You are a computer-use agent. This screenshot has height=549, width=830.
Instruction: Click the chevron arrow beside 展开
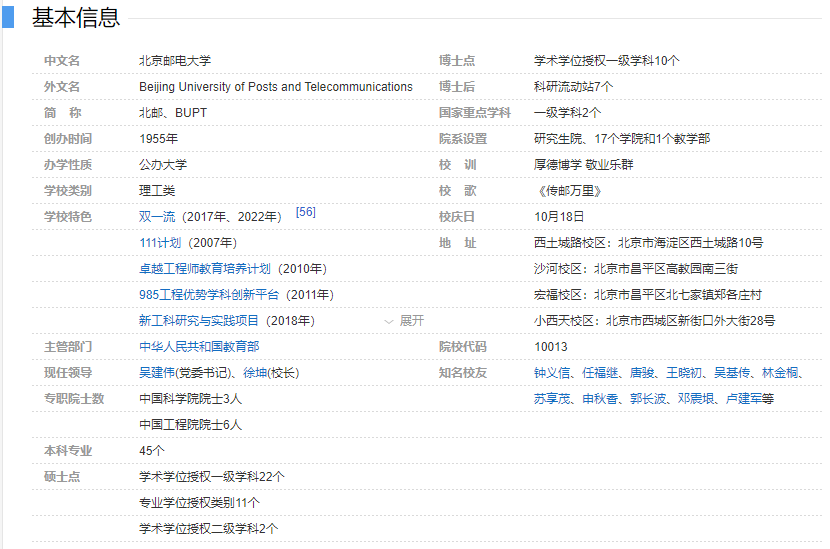pos(389,322)
